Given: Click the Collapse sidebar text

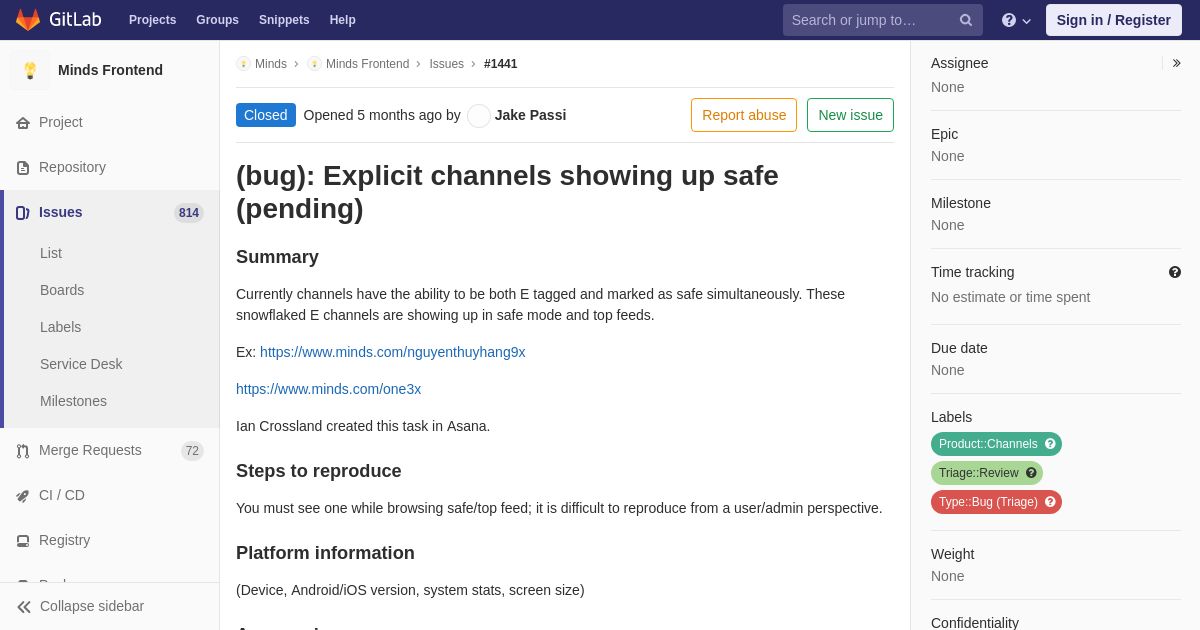Looking at the screenshot, I should [92, 606].
